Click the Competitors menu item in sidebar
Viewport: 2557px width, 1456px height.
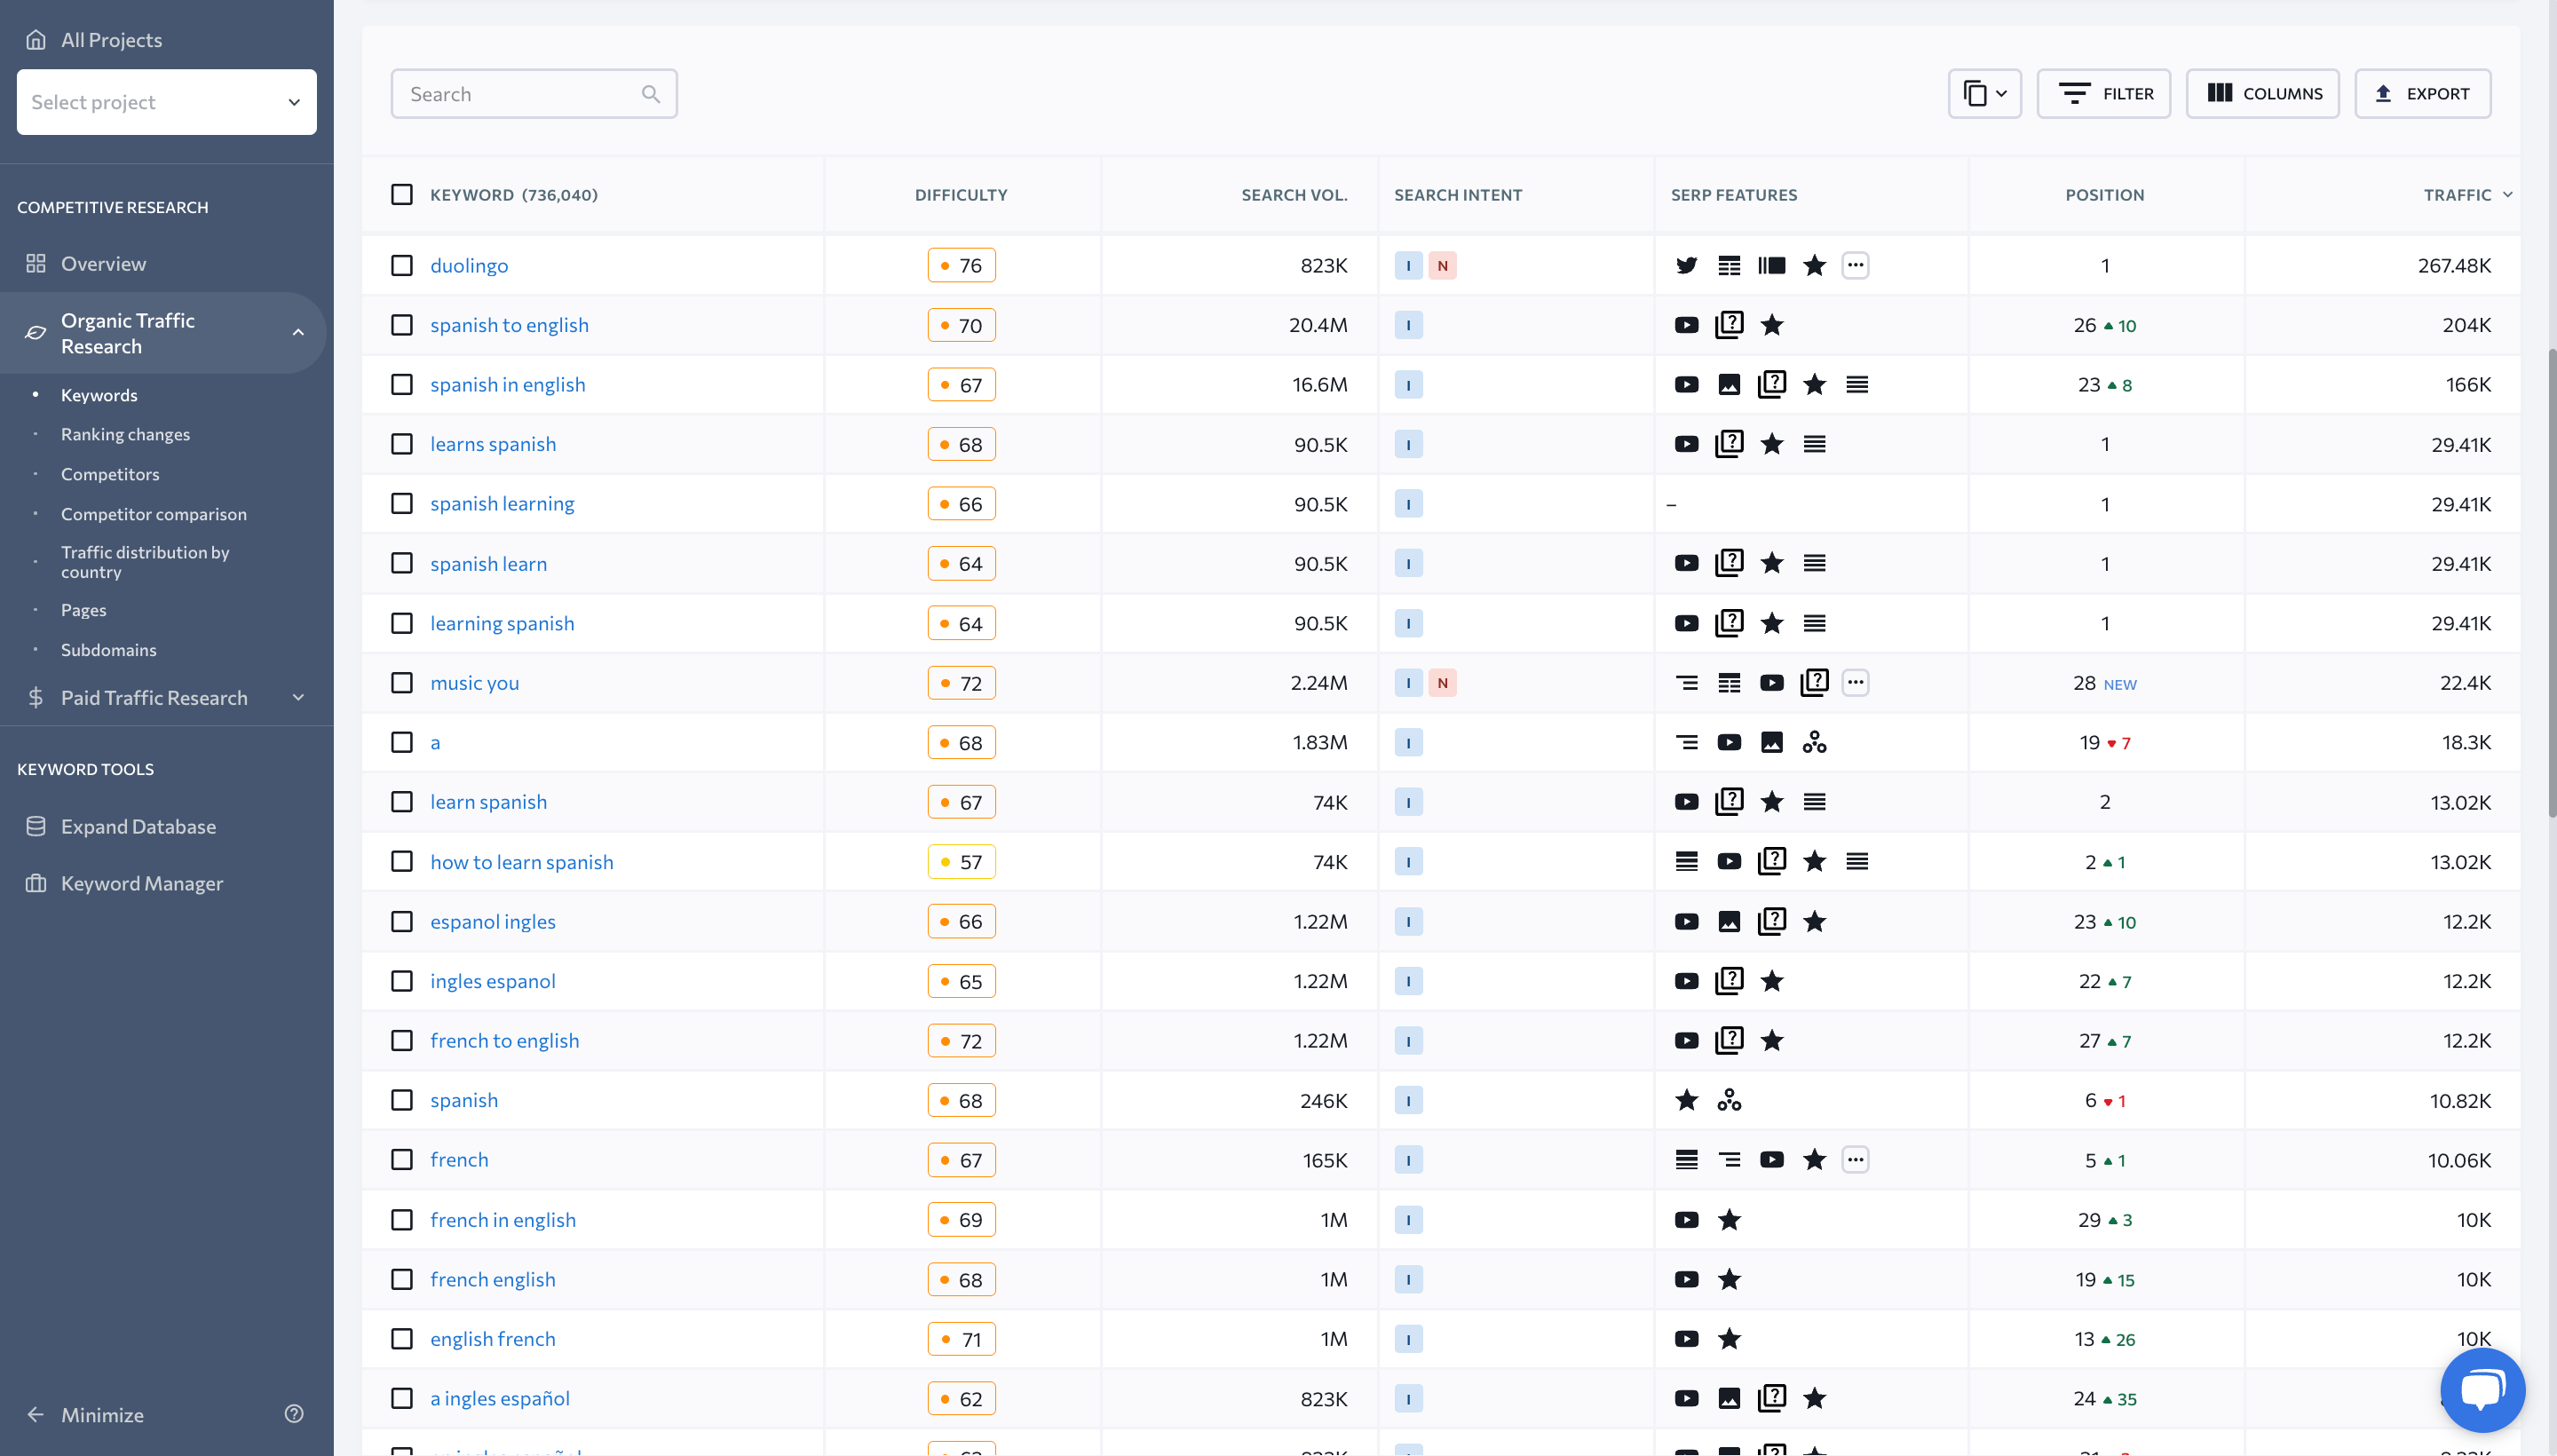[111, 474]
